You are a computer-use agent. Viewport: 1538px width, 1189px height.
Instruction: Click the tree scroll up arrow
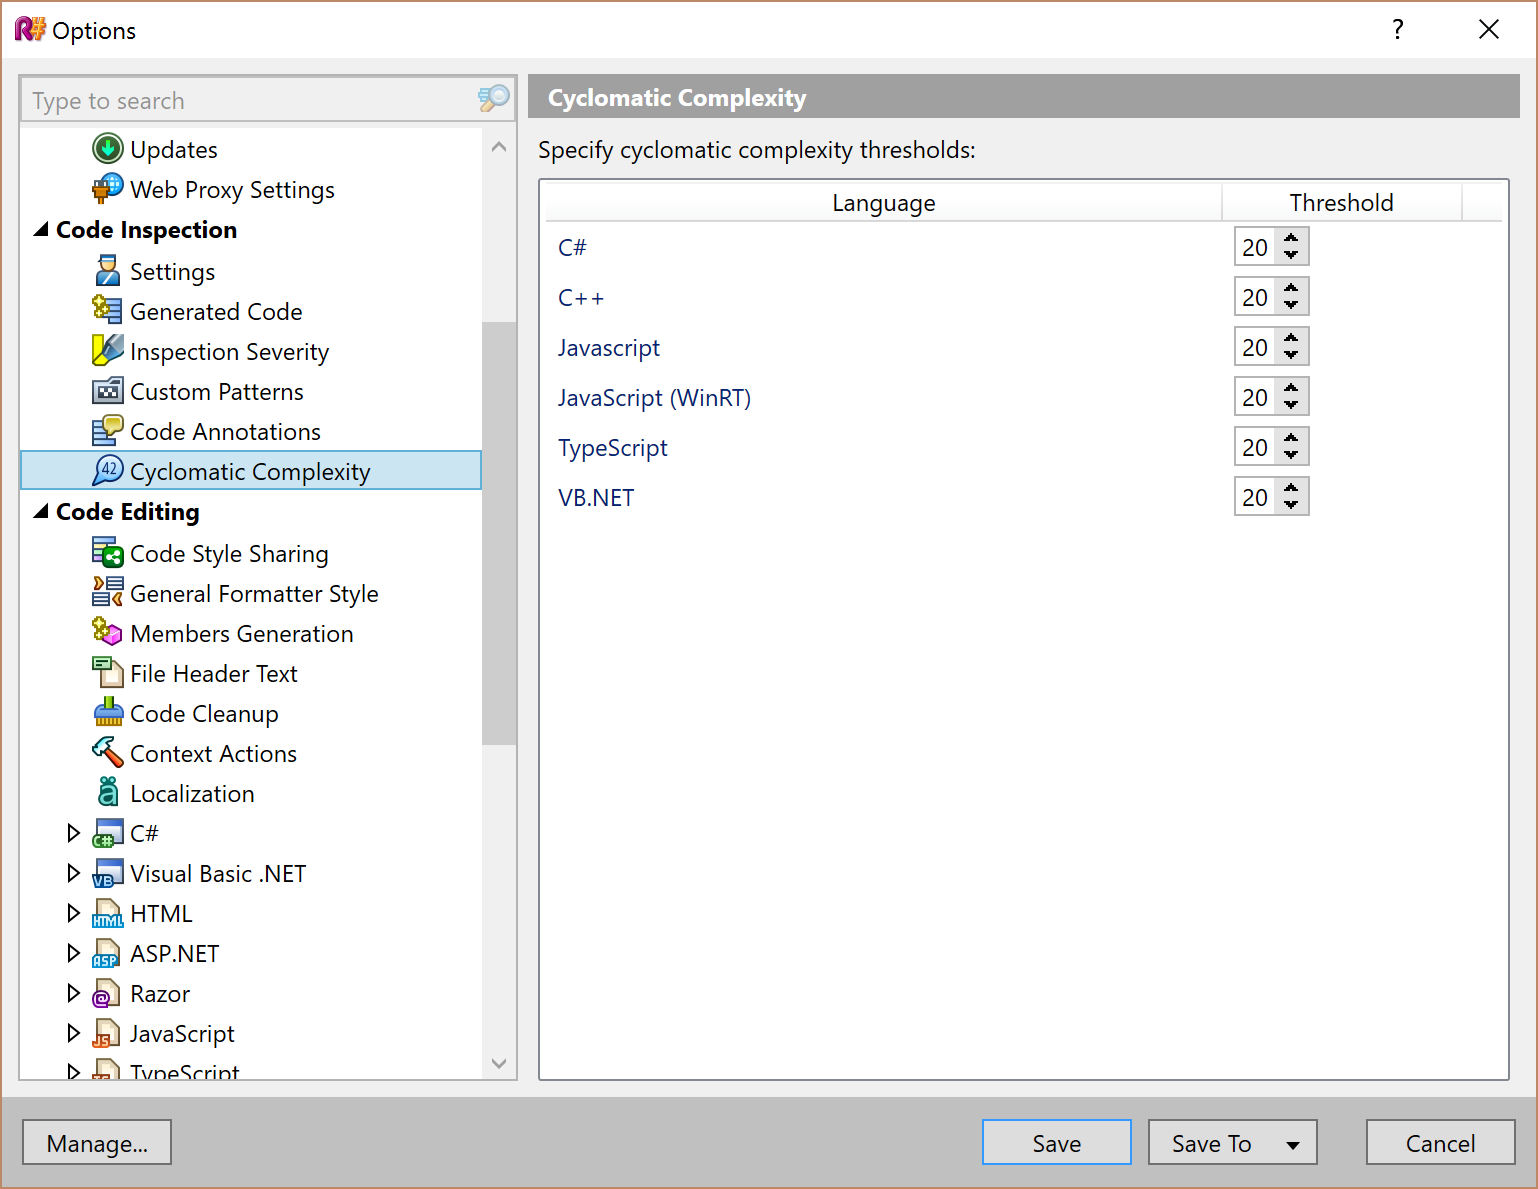point(498,146)
